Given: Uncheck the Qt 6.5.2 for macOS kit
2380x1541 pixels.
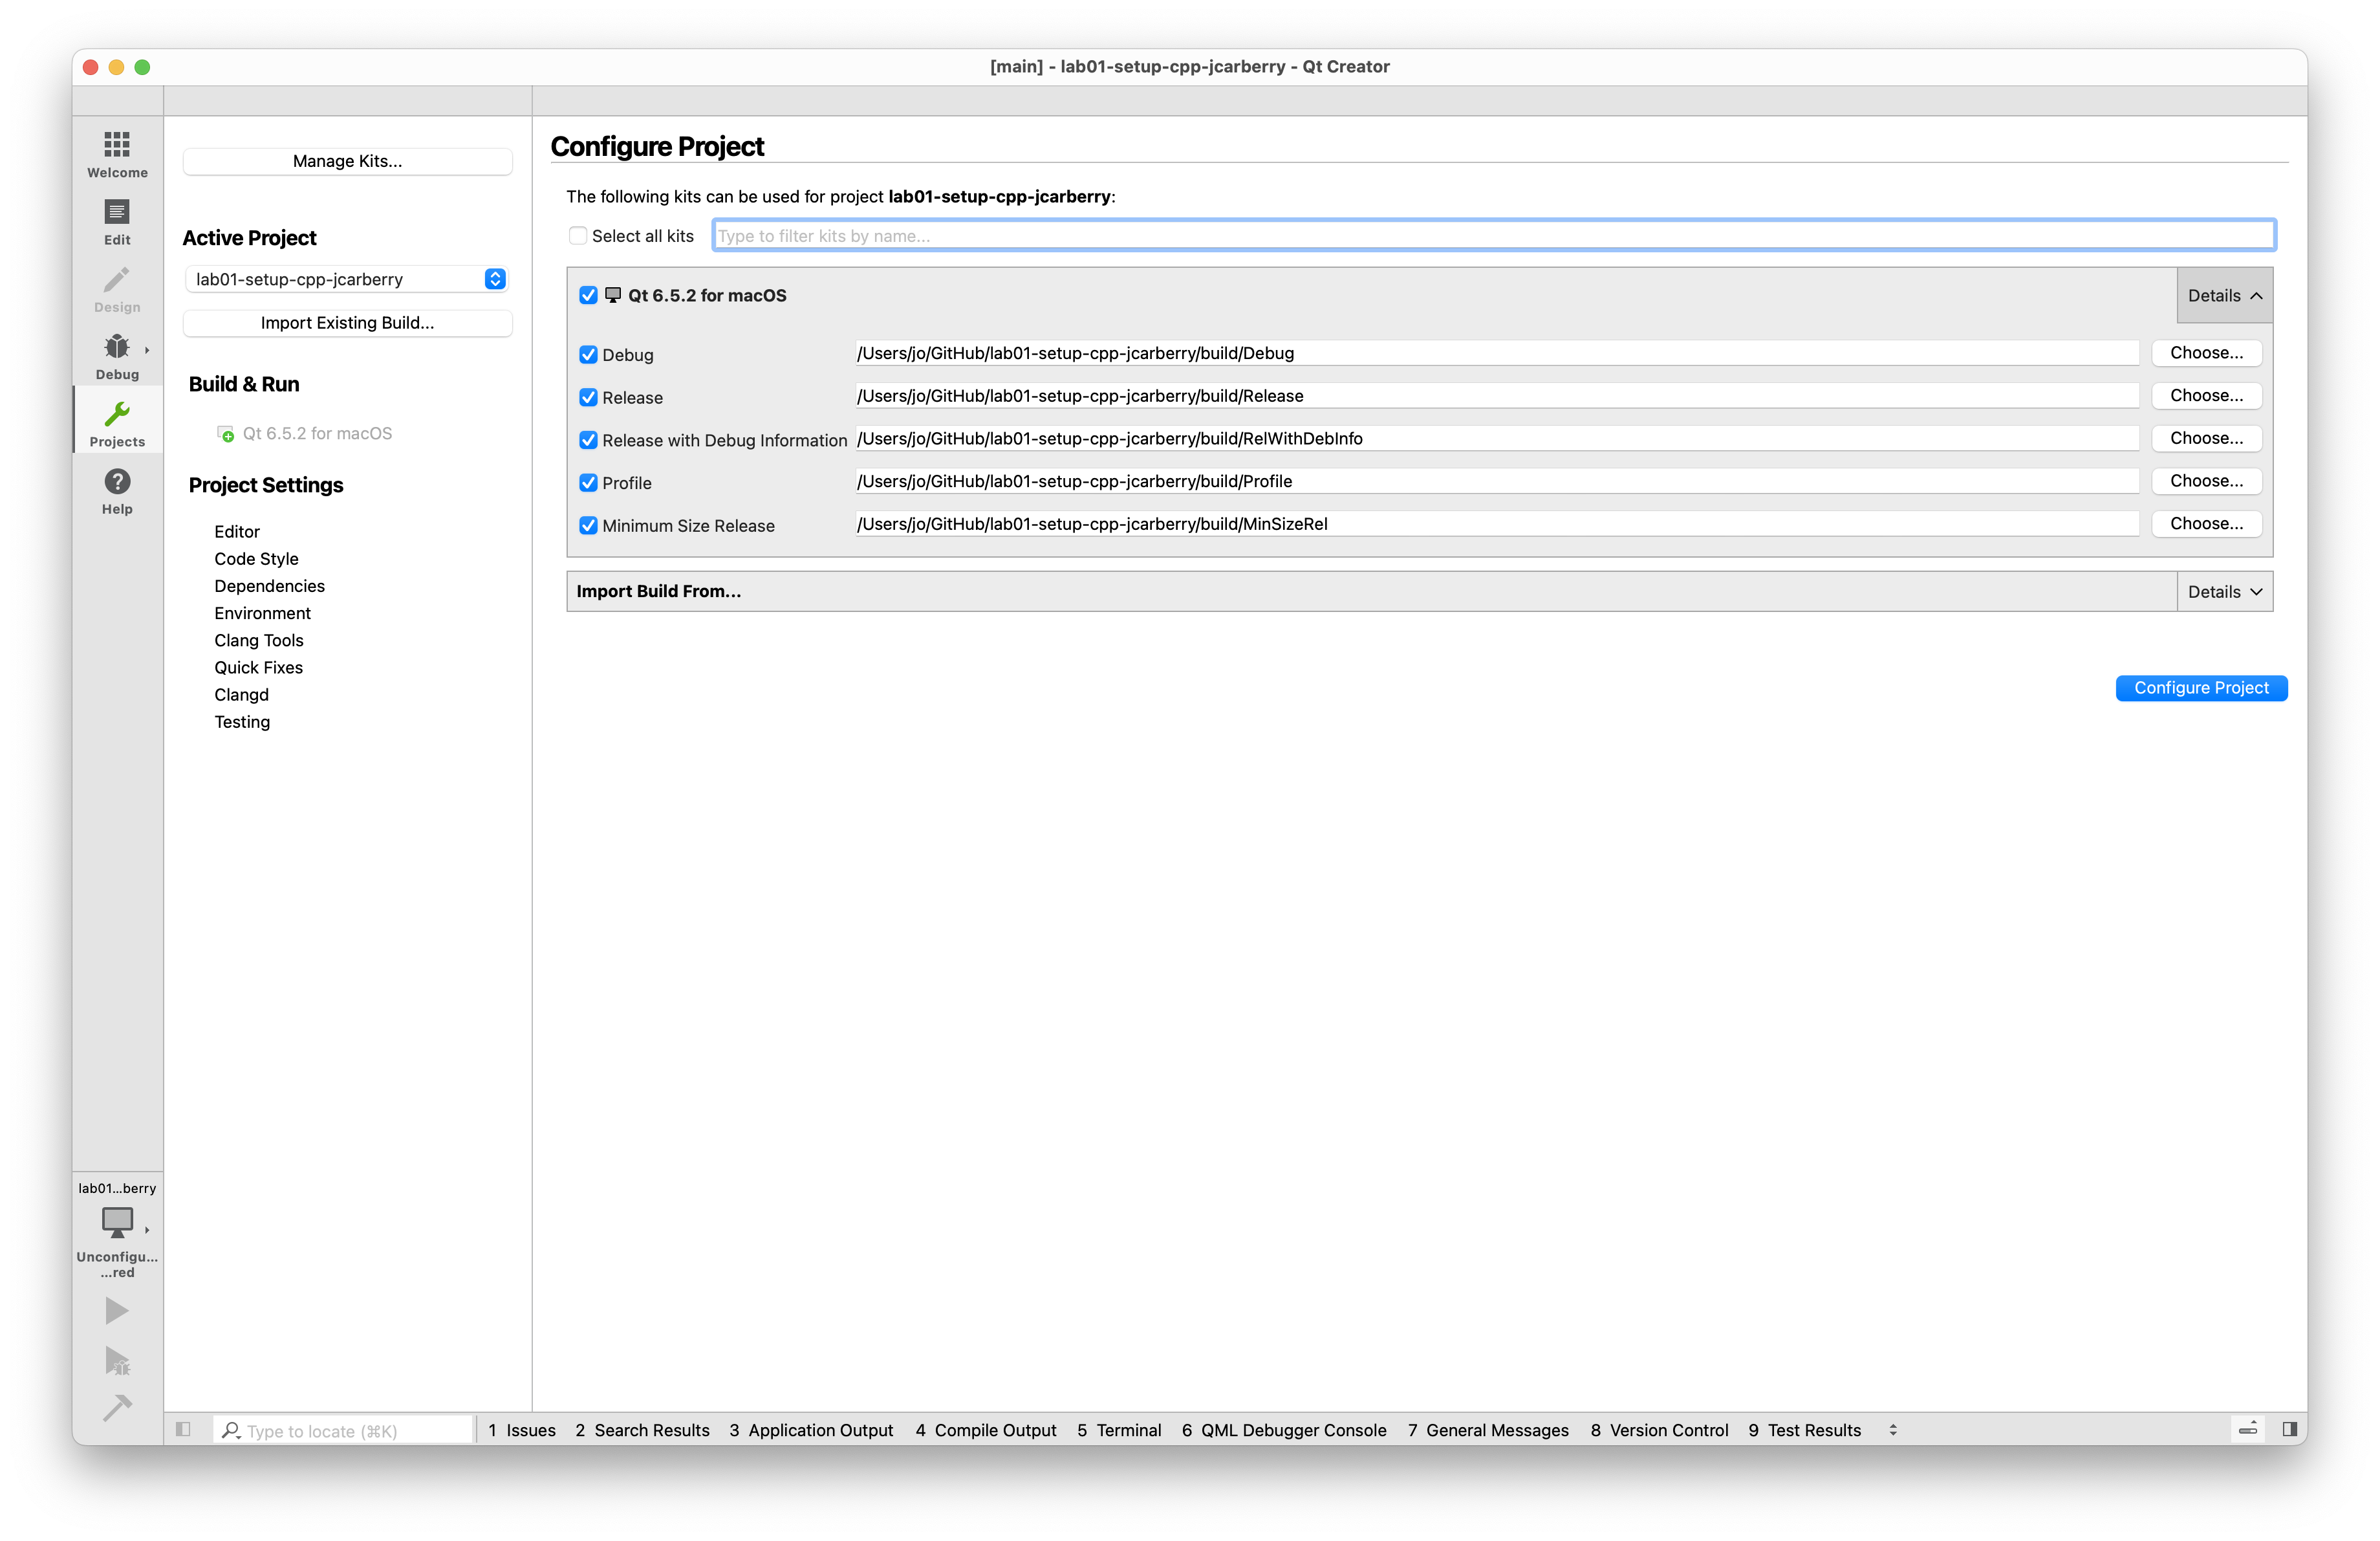Looking at the screenshot, I should coord(588,295).
